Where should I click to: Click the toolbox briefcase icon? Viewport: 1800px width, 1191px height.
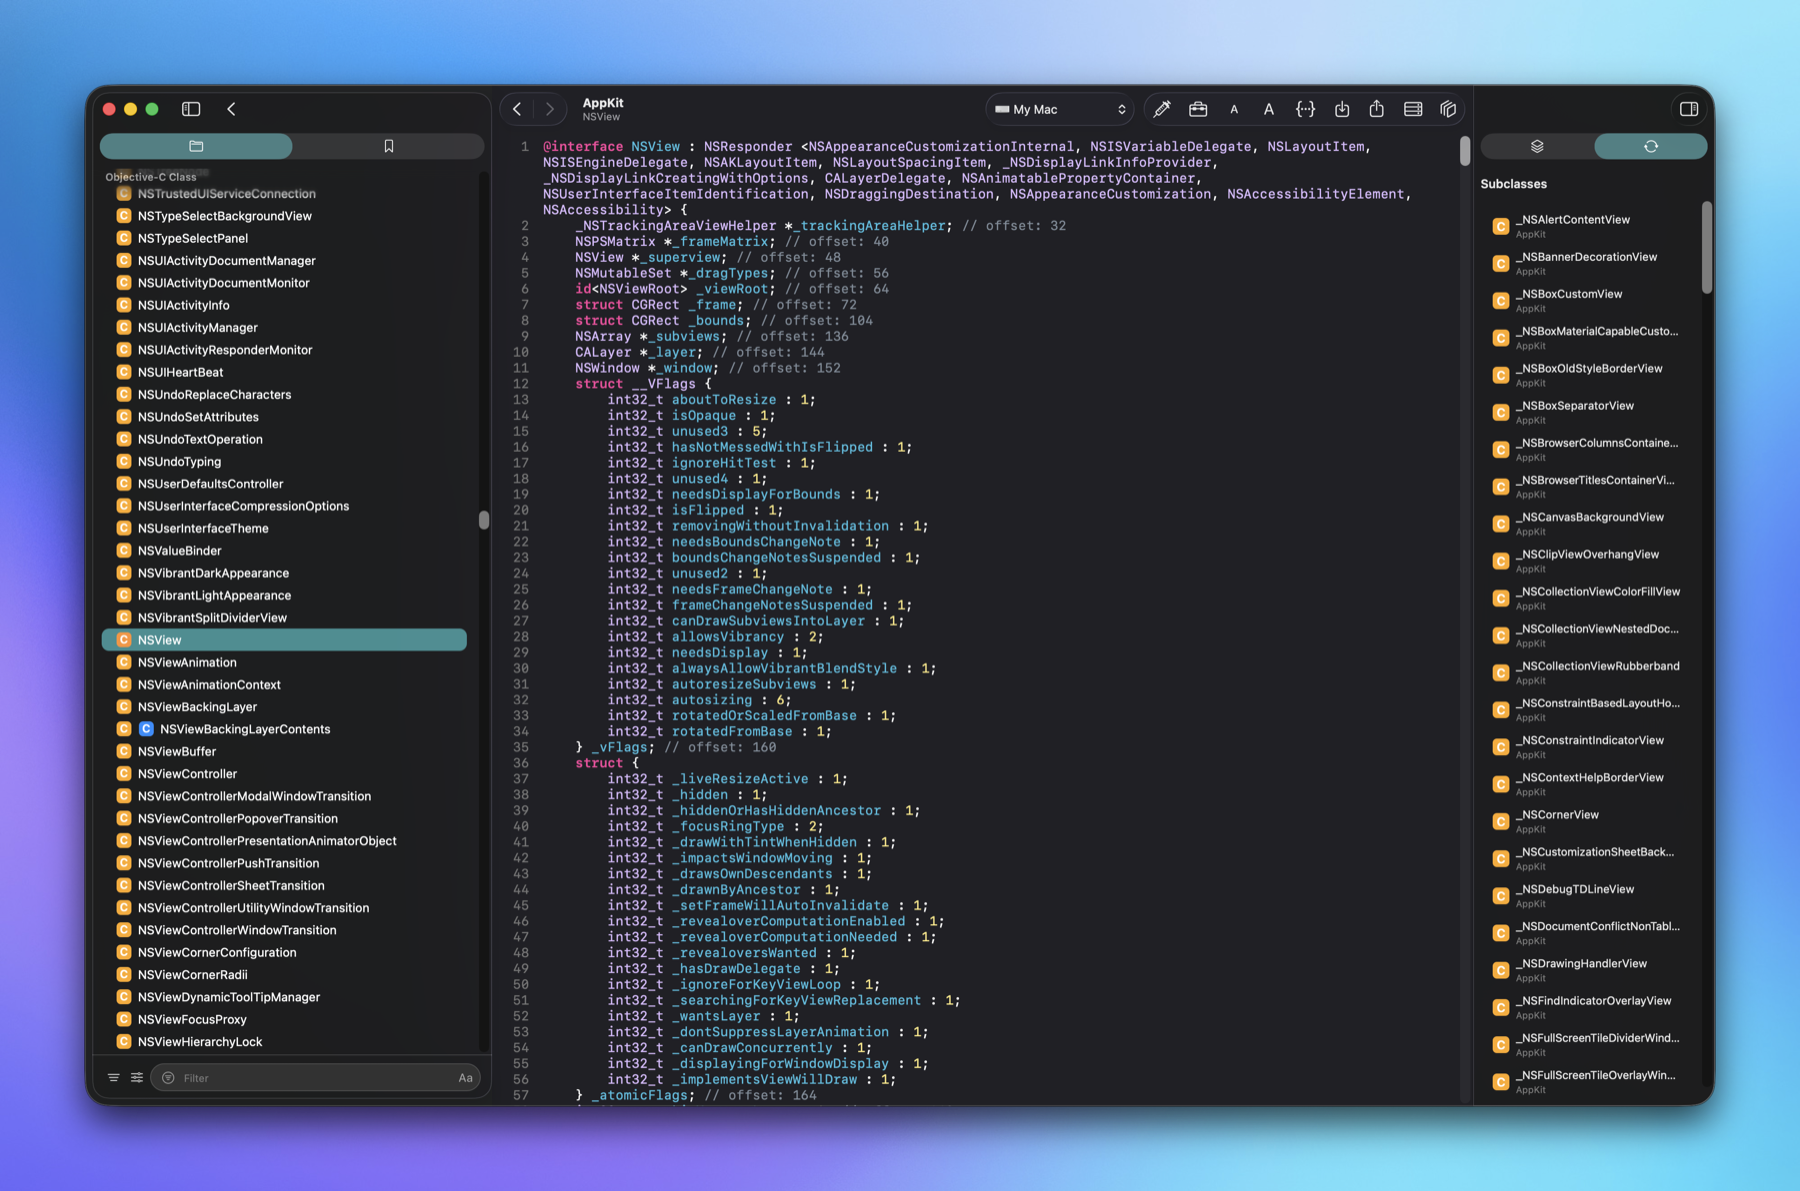pyautogui.click(x=1198, y=109)
